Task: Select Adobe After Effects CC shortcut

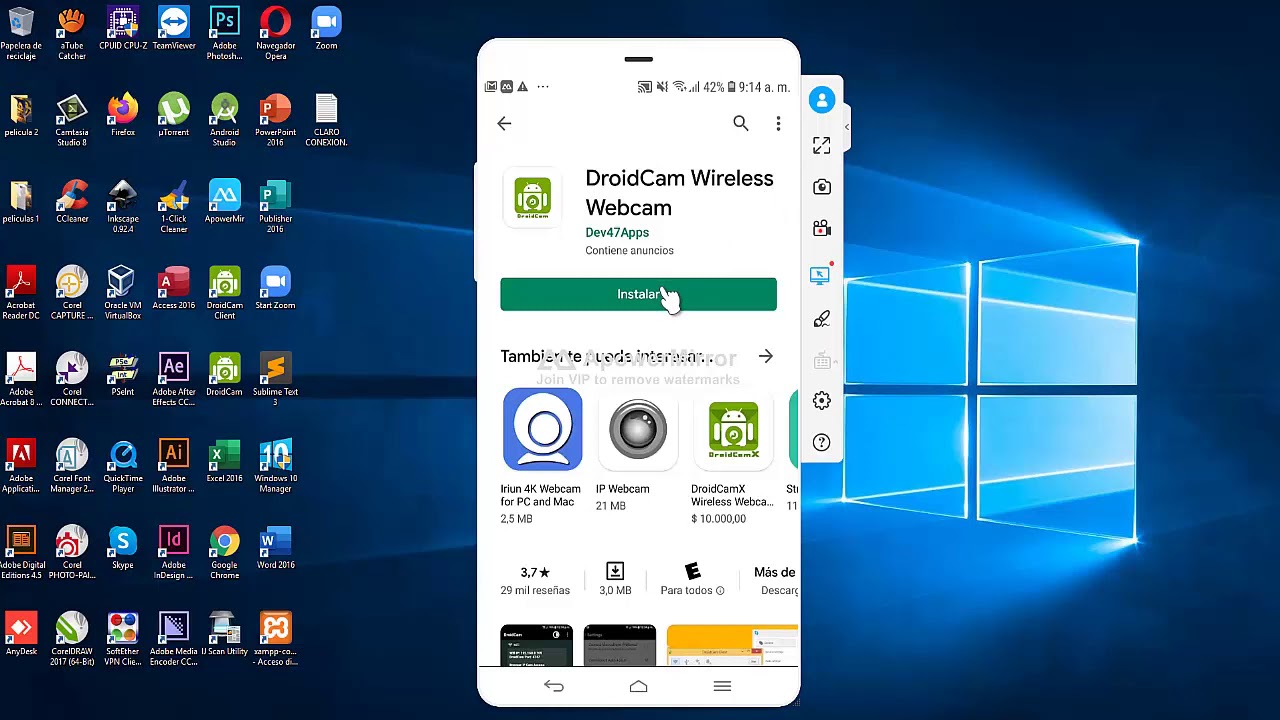Action: pos(174,380)
